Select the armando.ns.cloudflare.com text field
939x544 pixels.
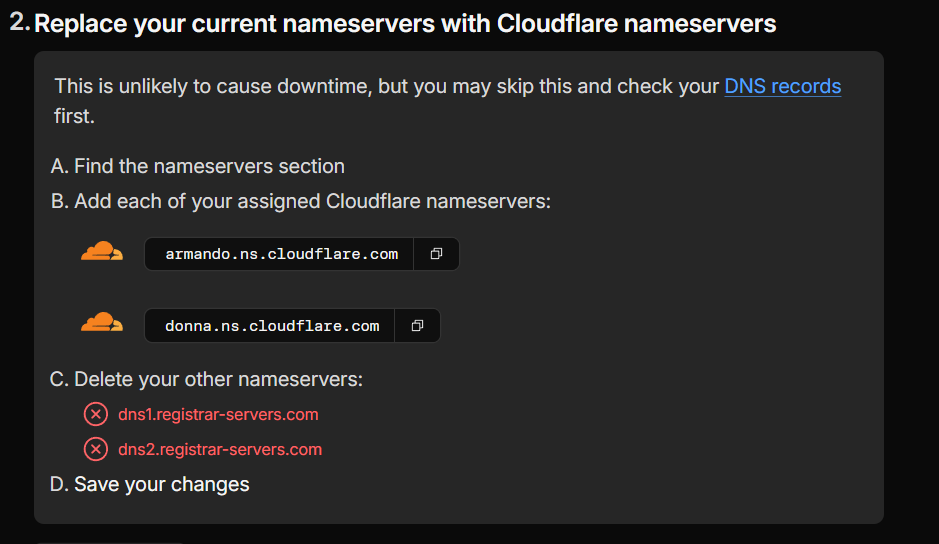pyautogui.click(x=279, y=254)
